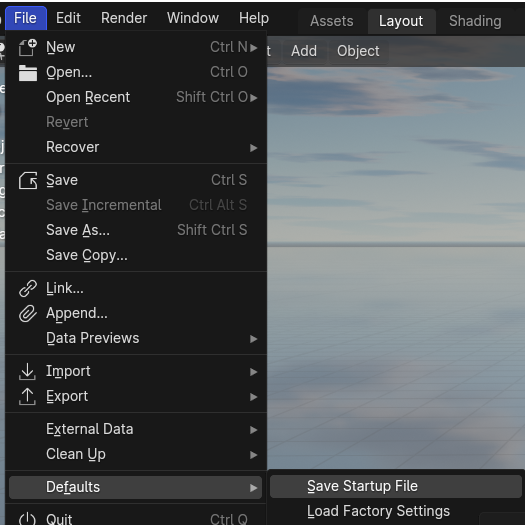525x525 pixels.
Task: Open the Object menu in viewport header
Action: click(358, 51)
